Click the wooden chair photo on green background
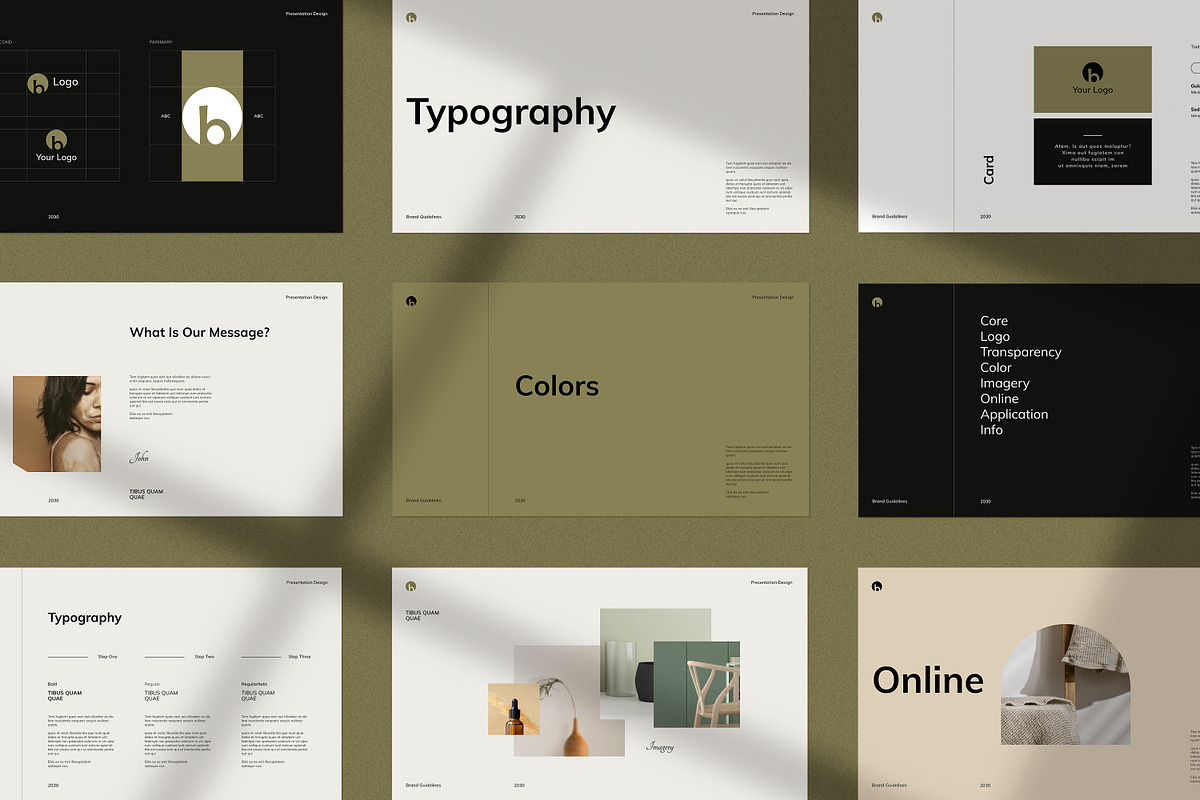 pyautogui.click(x=696, y=684)
